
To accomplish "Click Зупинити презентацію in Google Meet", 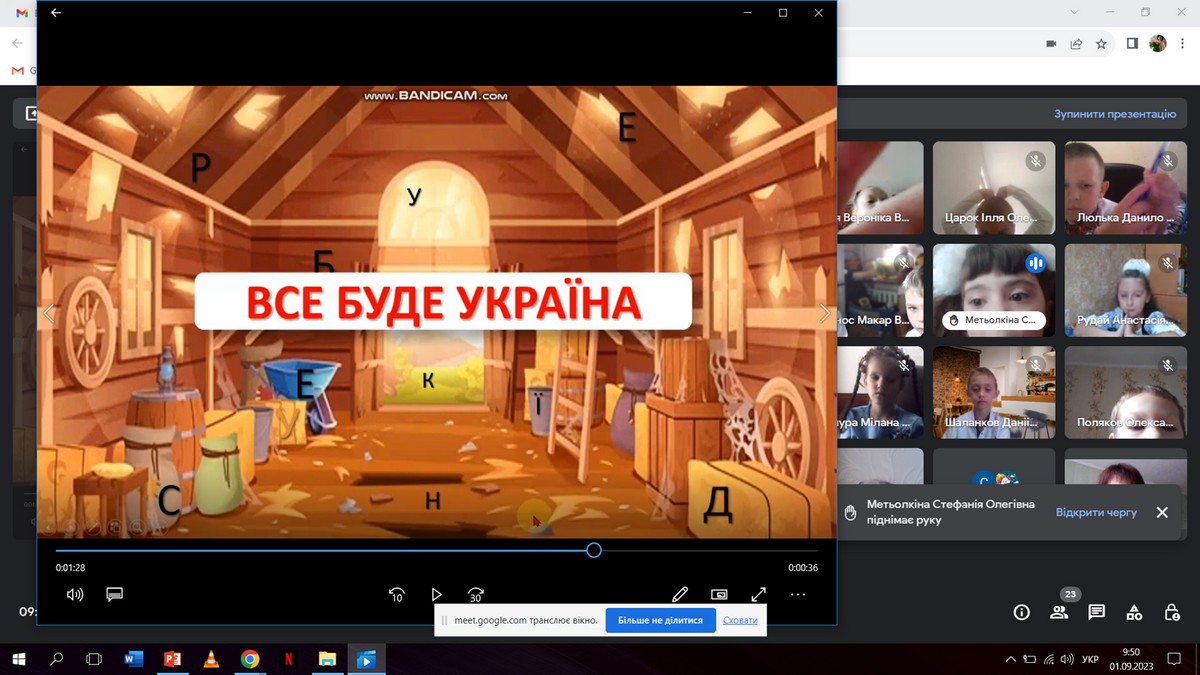I will tap(1115, 114).
